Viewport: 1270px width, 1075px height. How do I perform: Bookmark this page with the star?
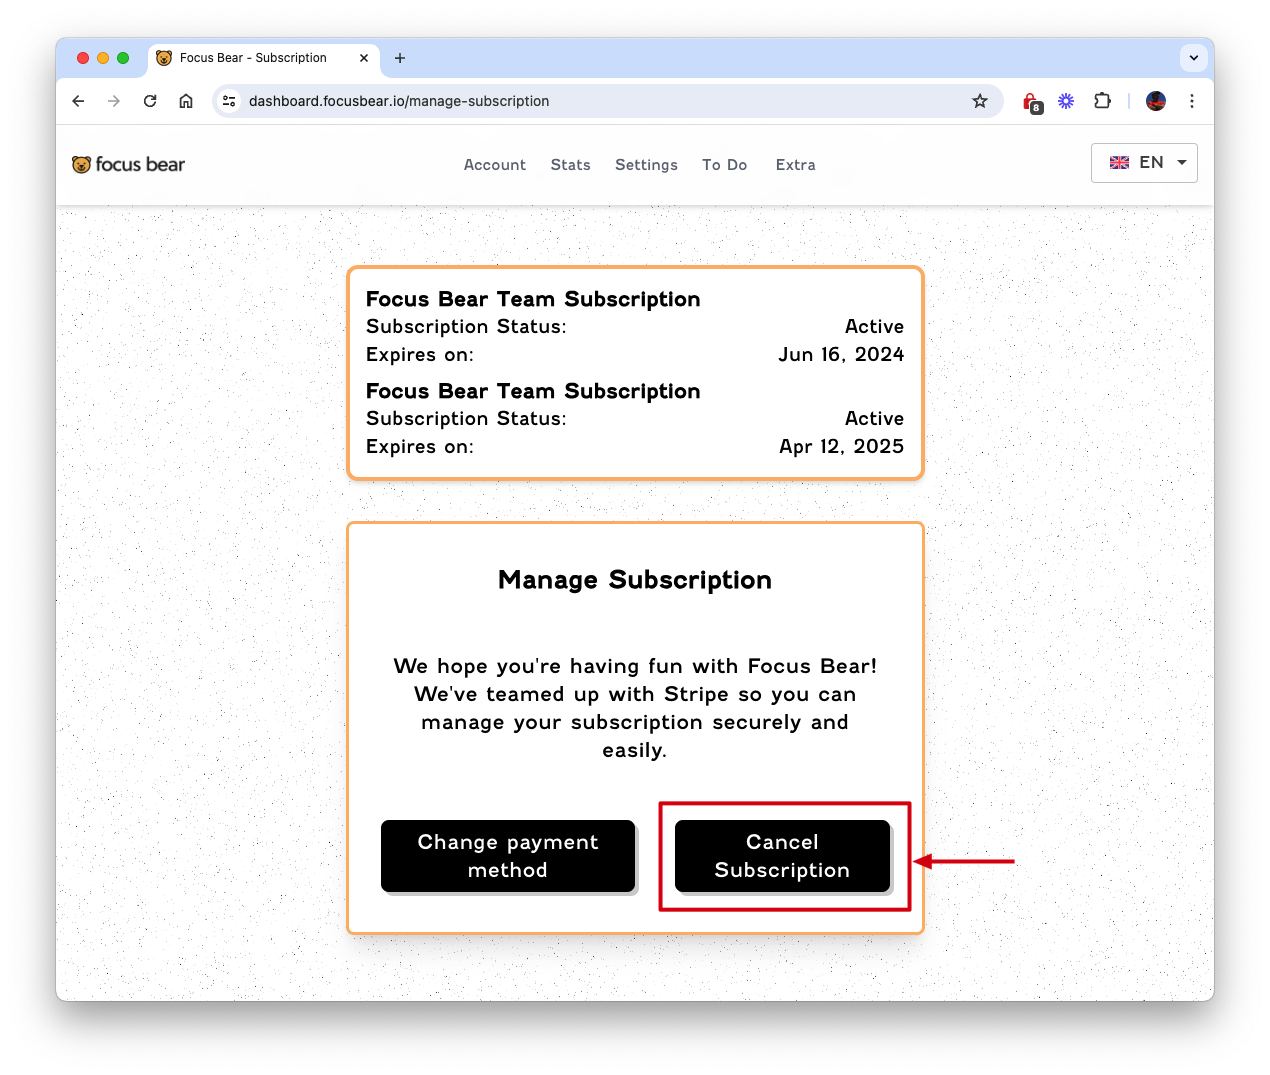coord(980,101)
